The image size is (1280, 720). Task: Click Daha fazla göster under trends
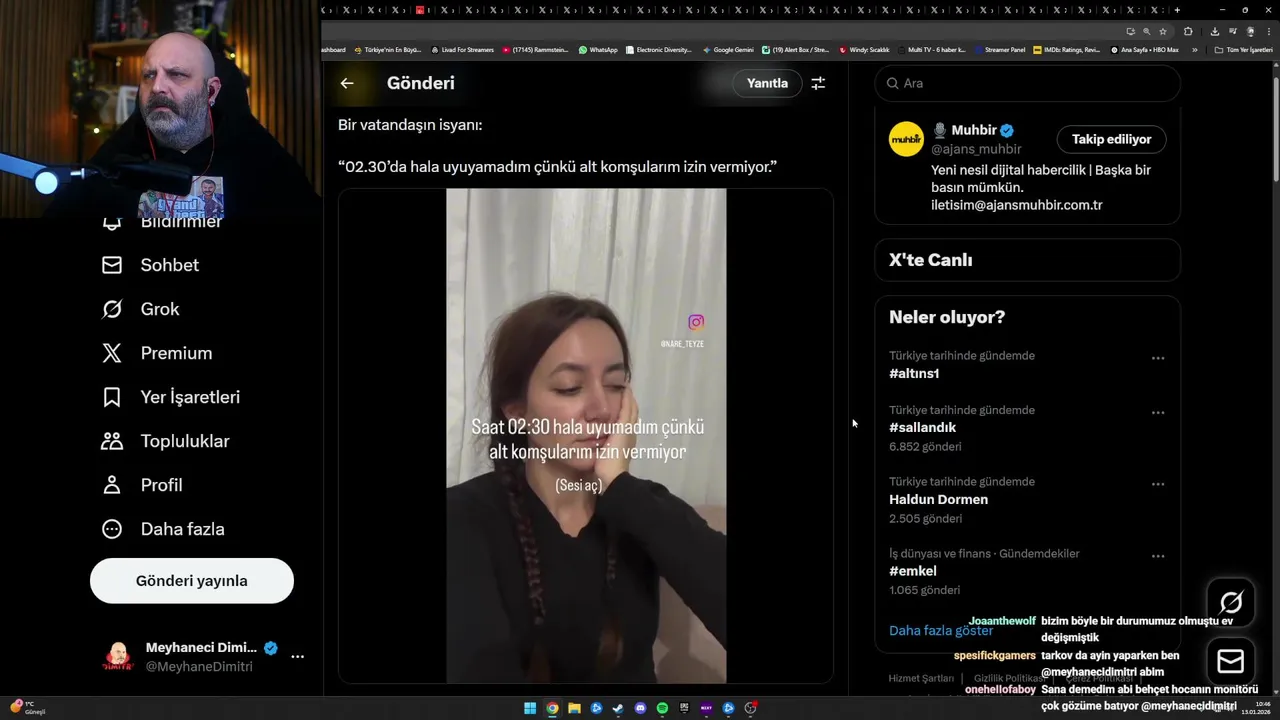[941, 630]
